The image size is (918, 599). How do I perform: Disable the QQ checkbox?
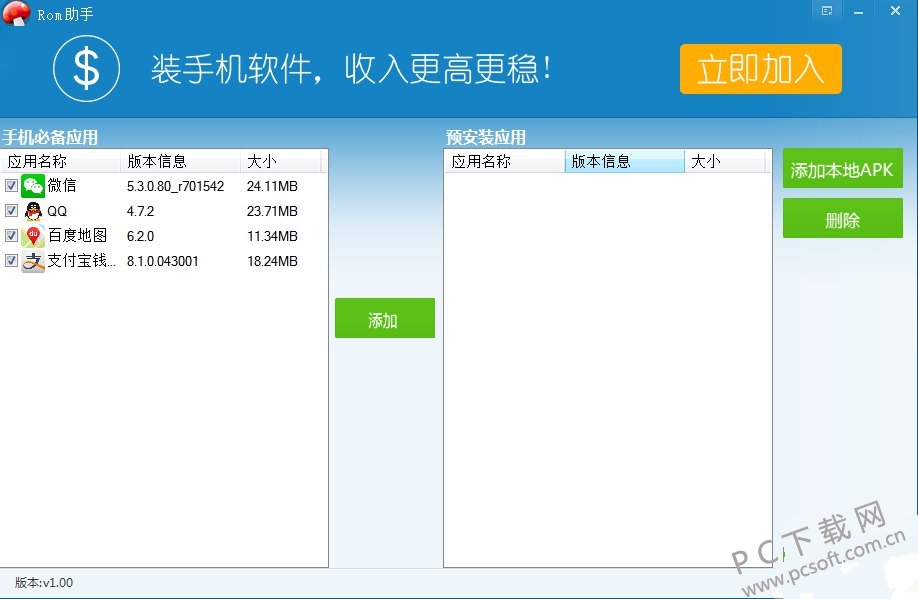10,211
